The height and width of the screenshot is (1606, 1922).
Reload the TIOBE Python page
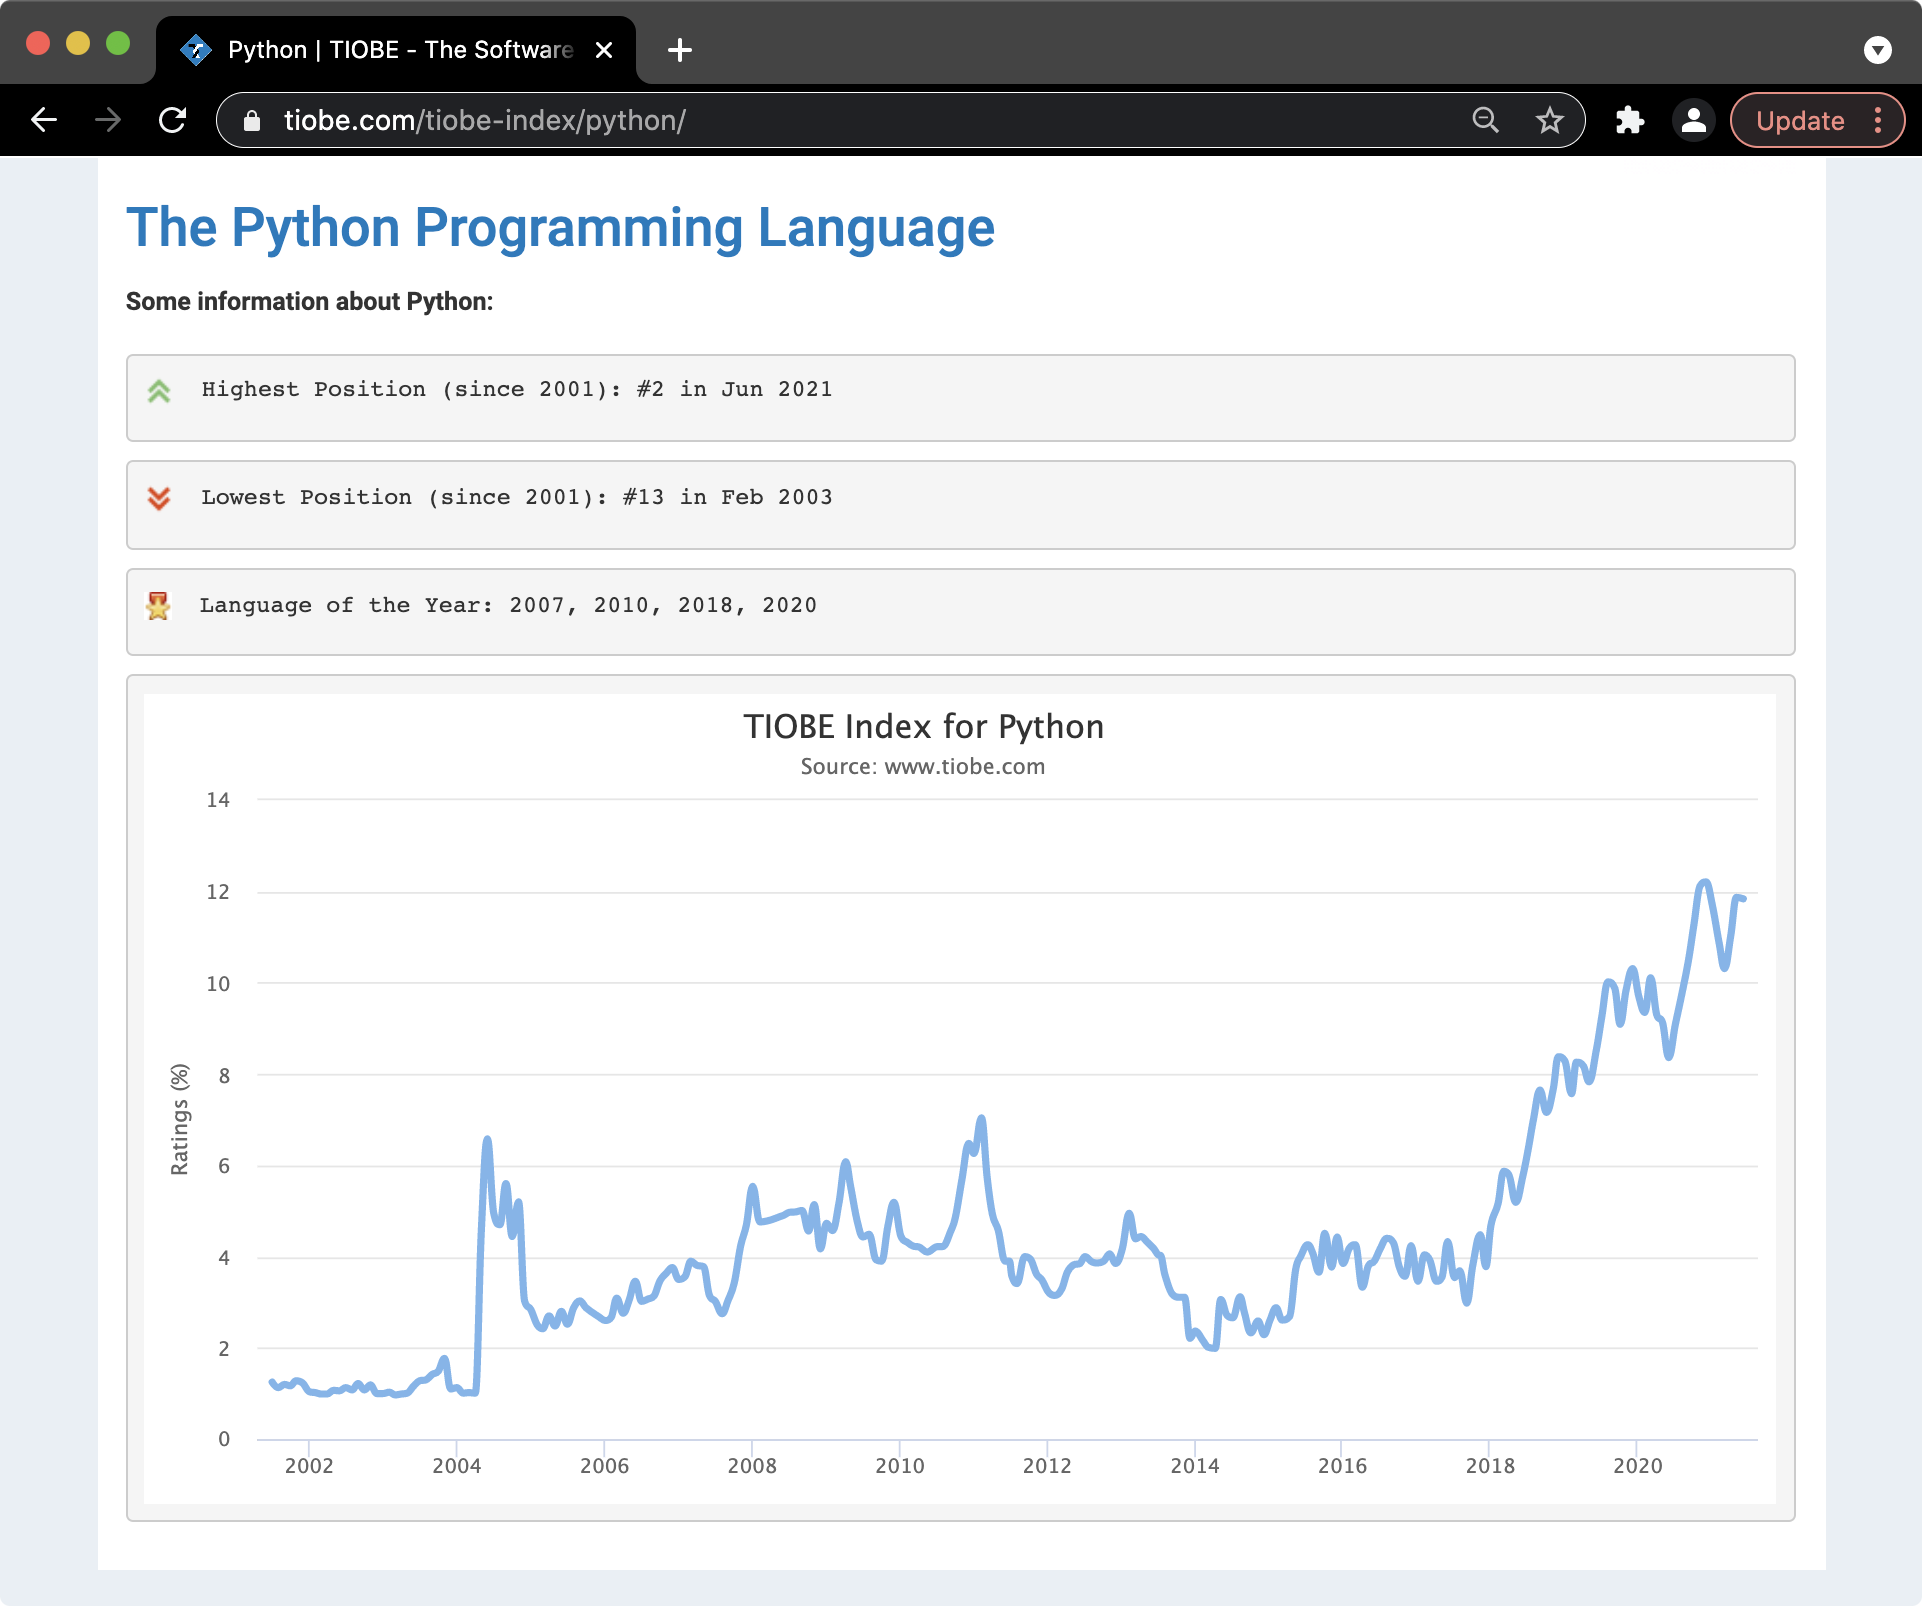pyautogui.click(x=173, y=120)
